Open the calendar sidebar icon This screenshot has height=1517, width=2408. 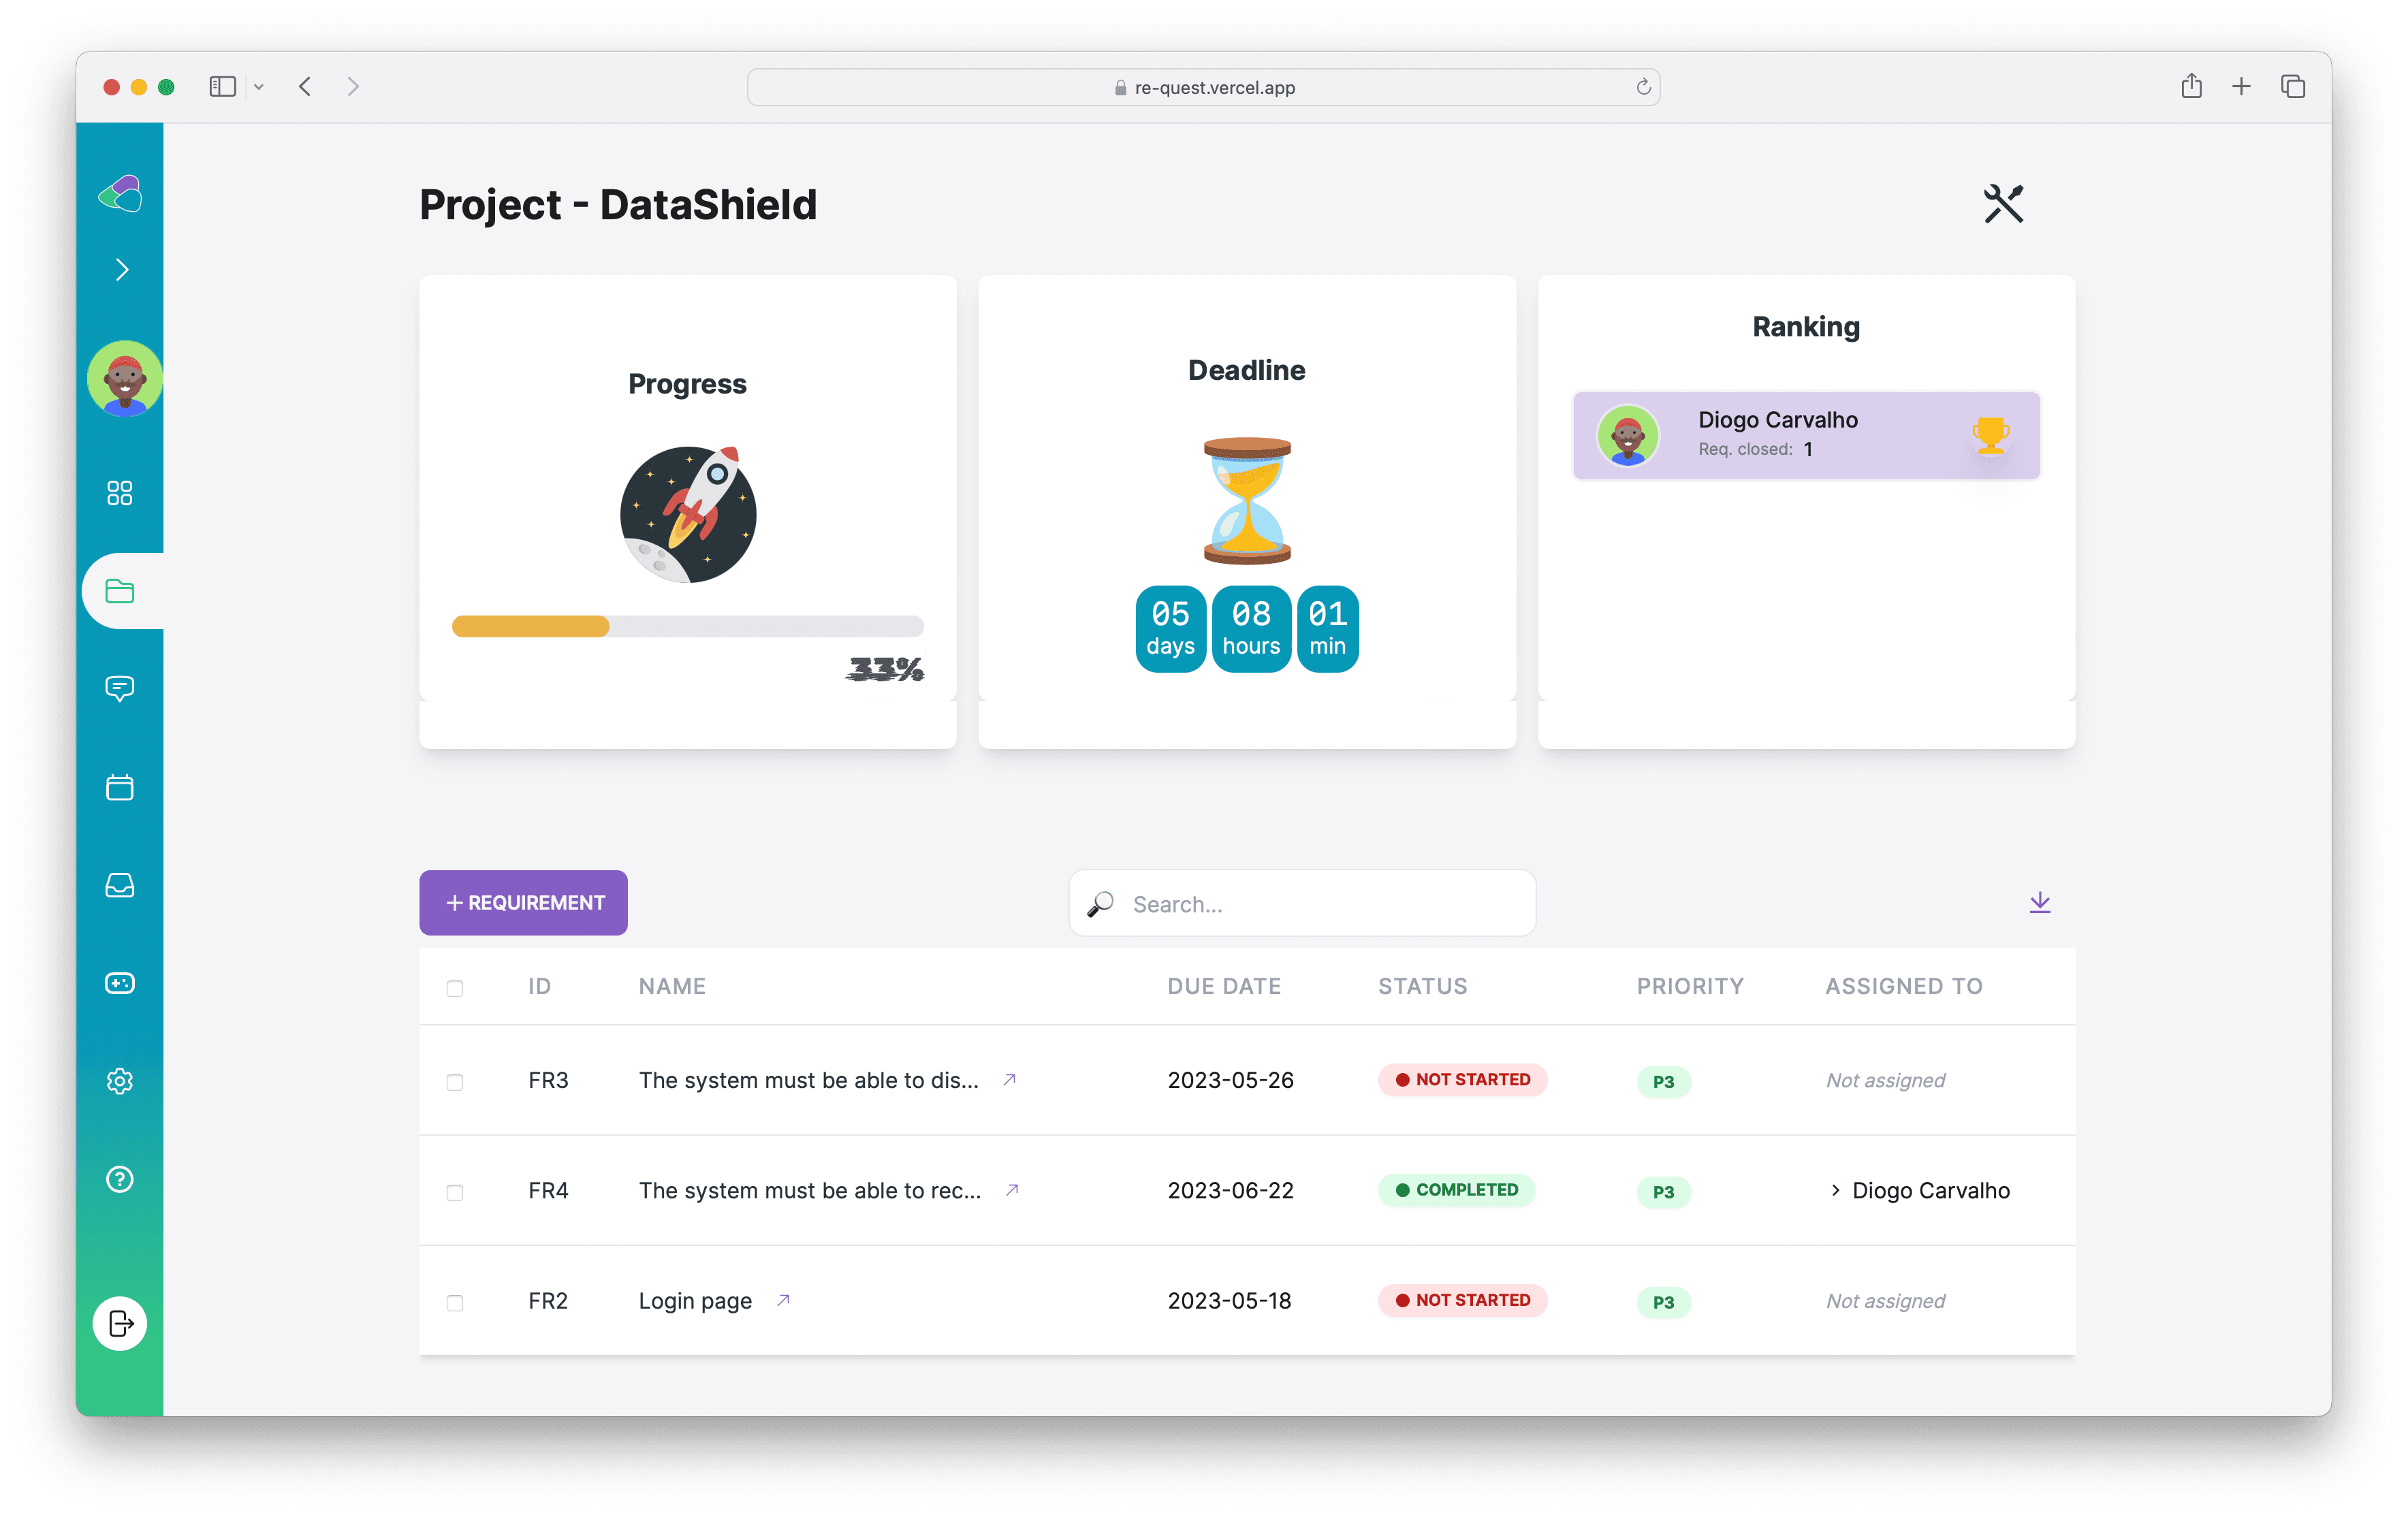(120, 787)
